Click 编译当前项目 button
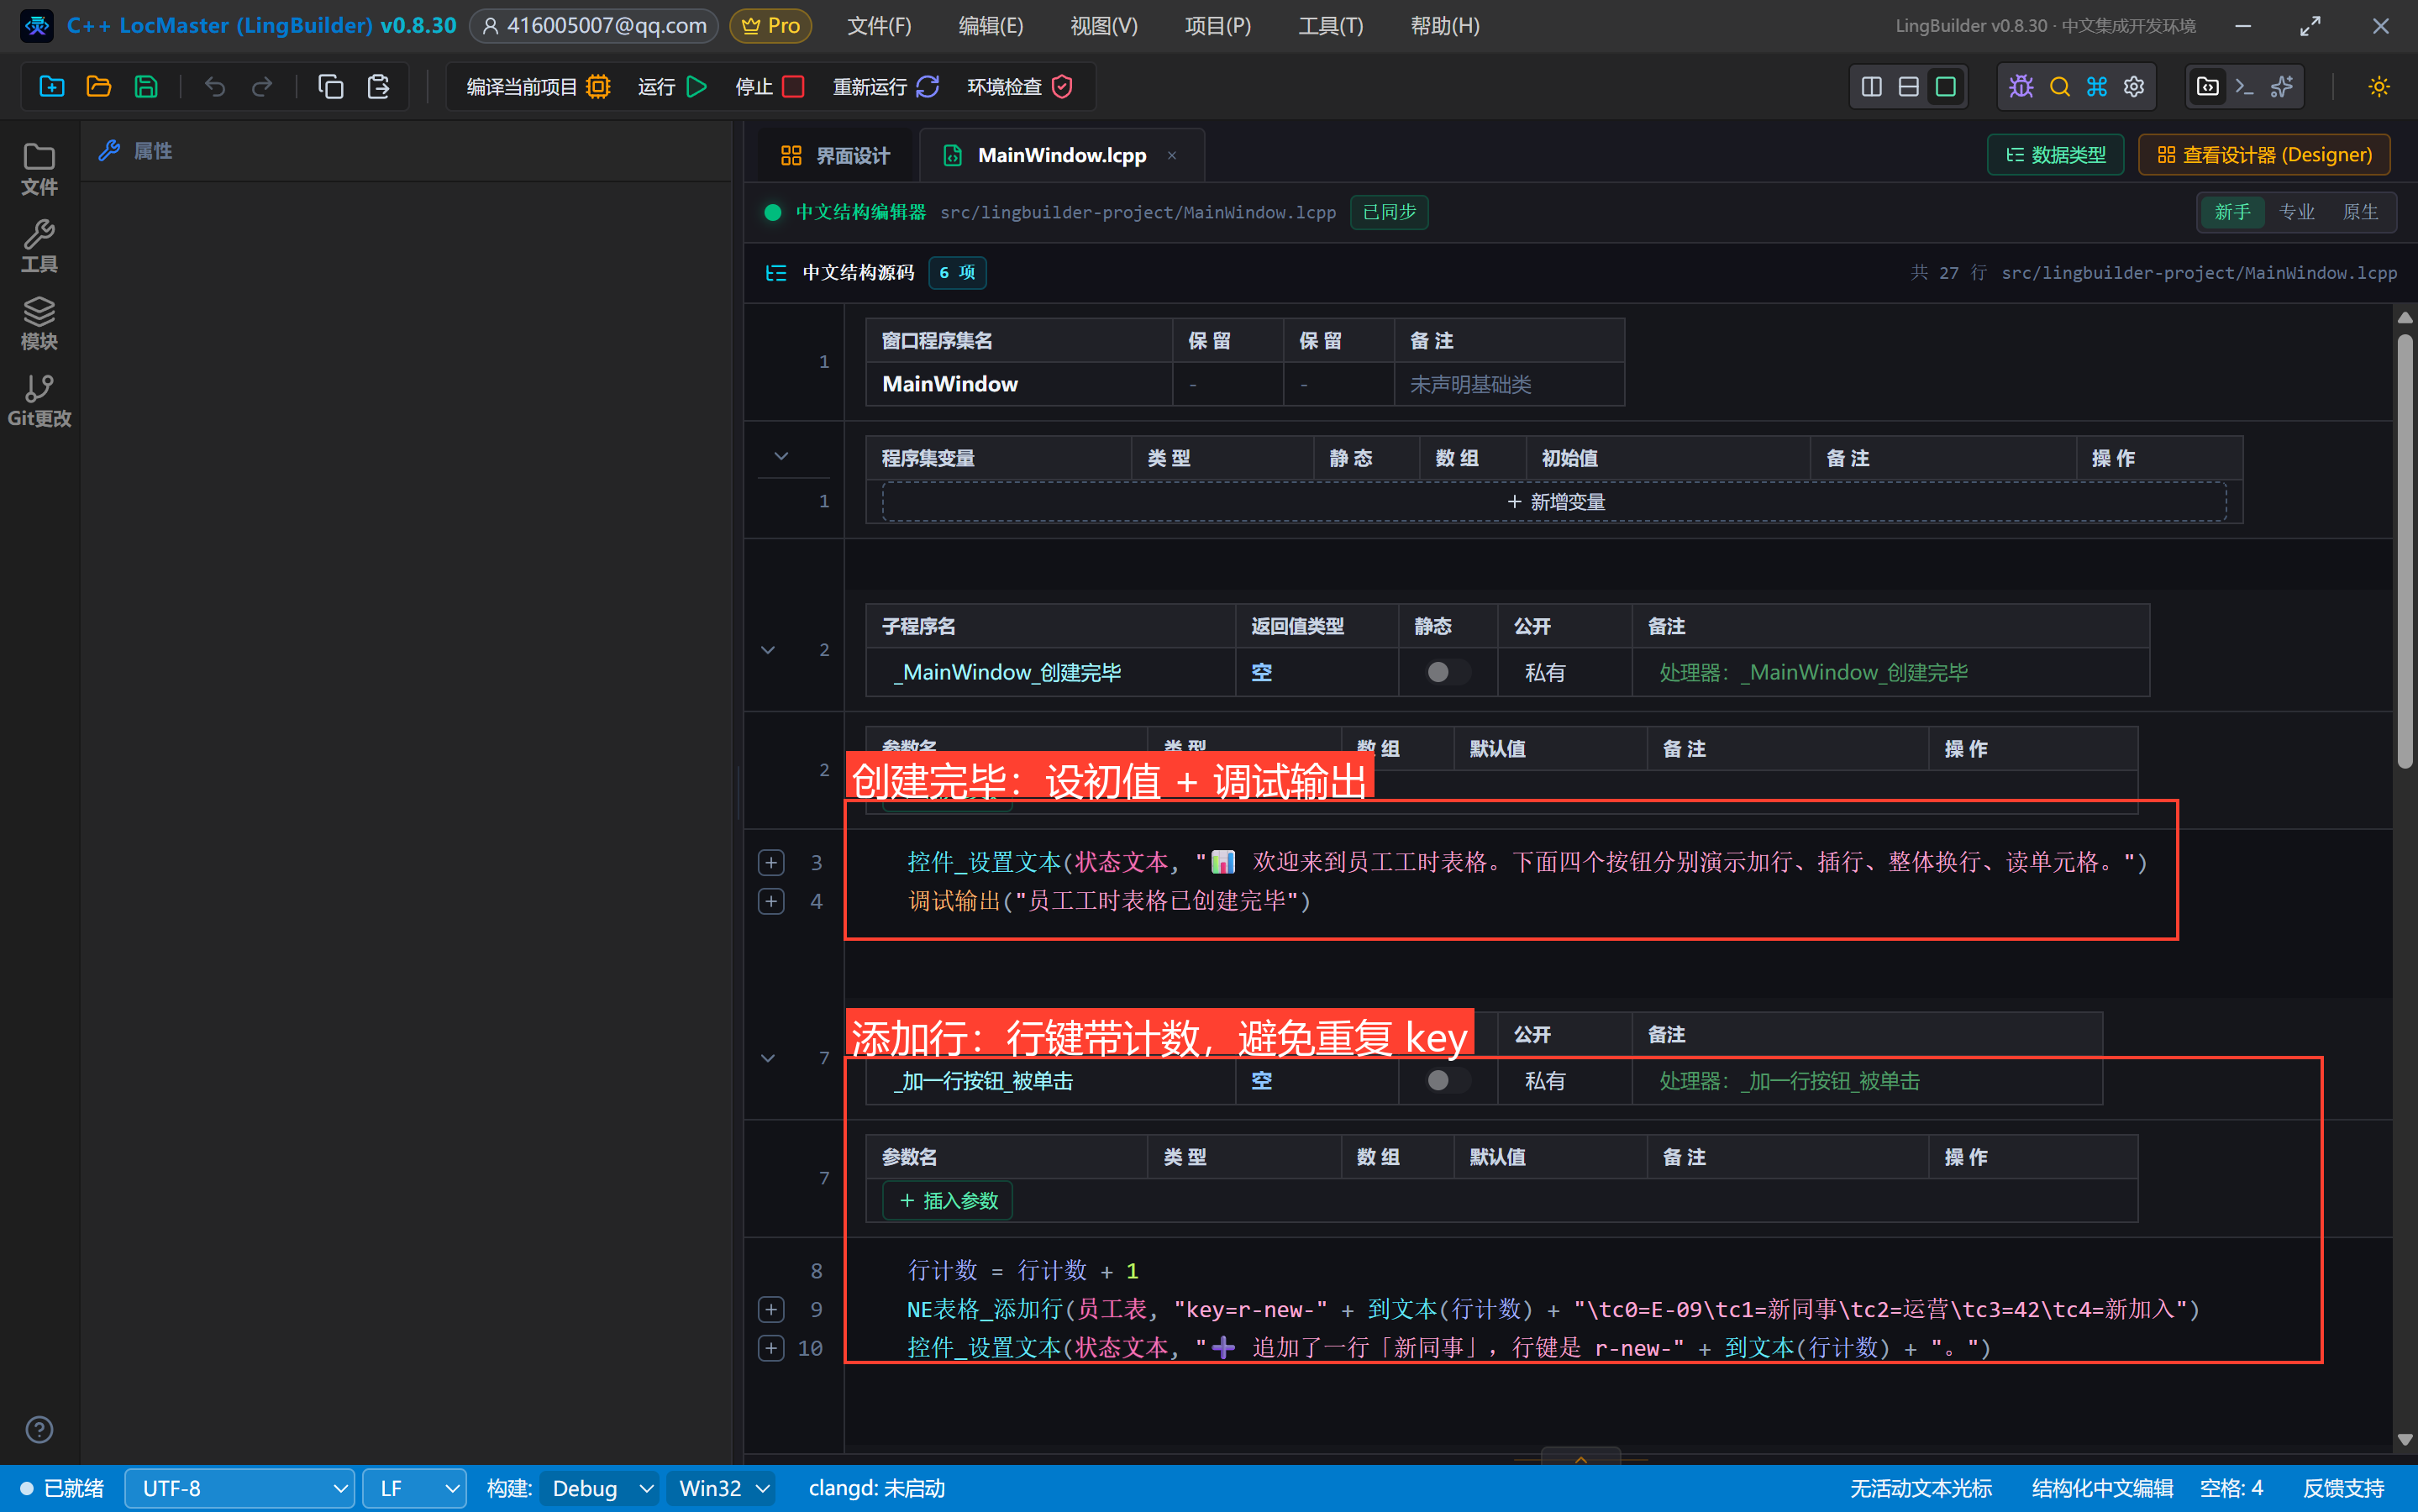 (538, 87)
